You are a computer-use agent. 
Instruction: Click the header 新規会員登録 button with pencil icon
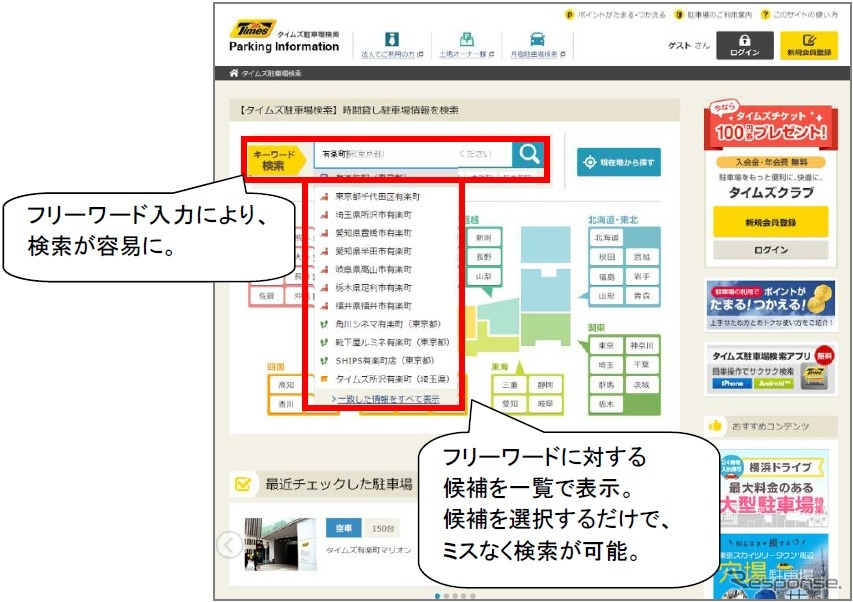[x=808, y=45]
